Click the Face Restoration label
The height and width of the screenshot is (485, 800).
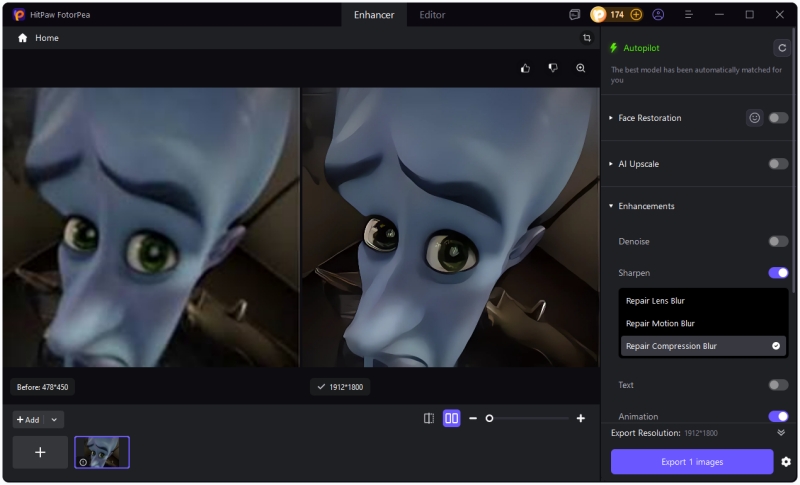point(649,118)
